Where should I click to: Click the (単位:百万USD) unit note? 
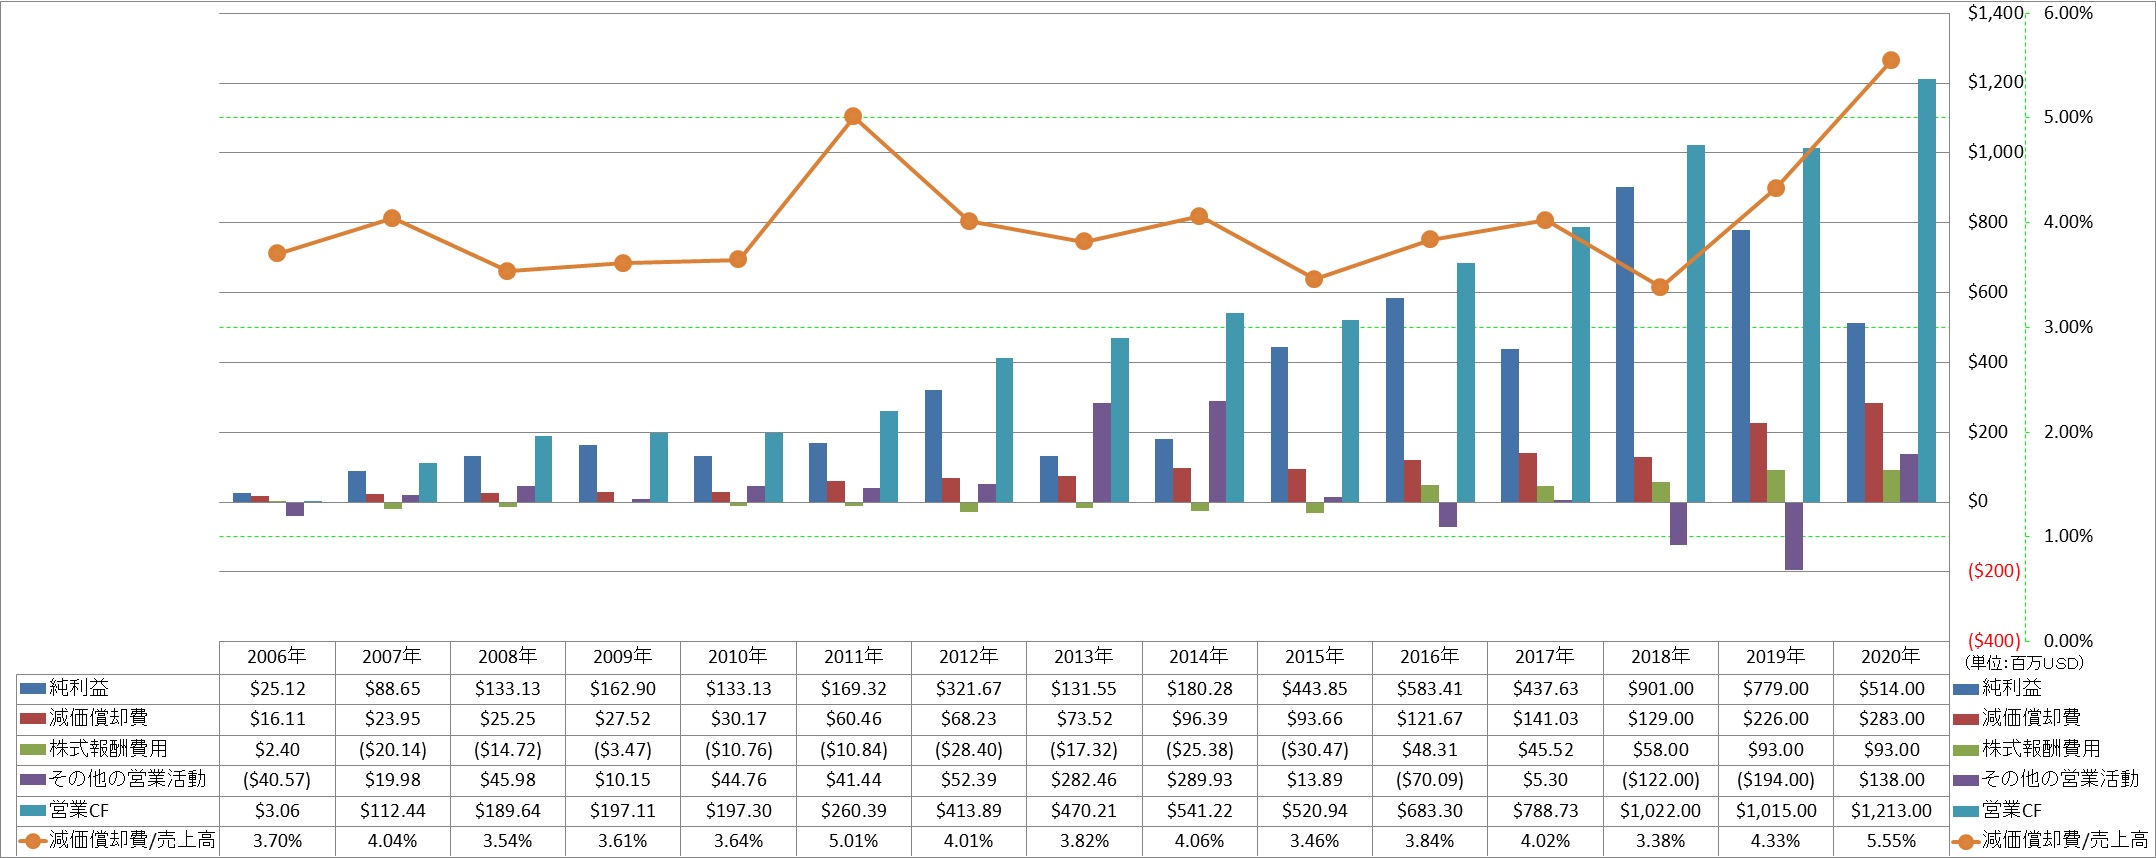pos(2025,662)
